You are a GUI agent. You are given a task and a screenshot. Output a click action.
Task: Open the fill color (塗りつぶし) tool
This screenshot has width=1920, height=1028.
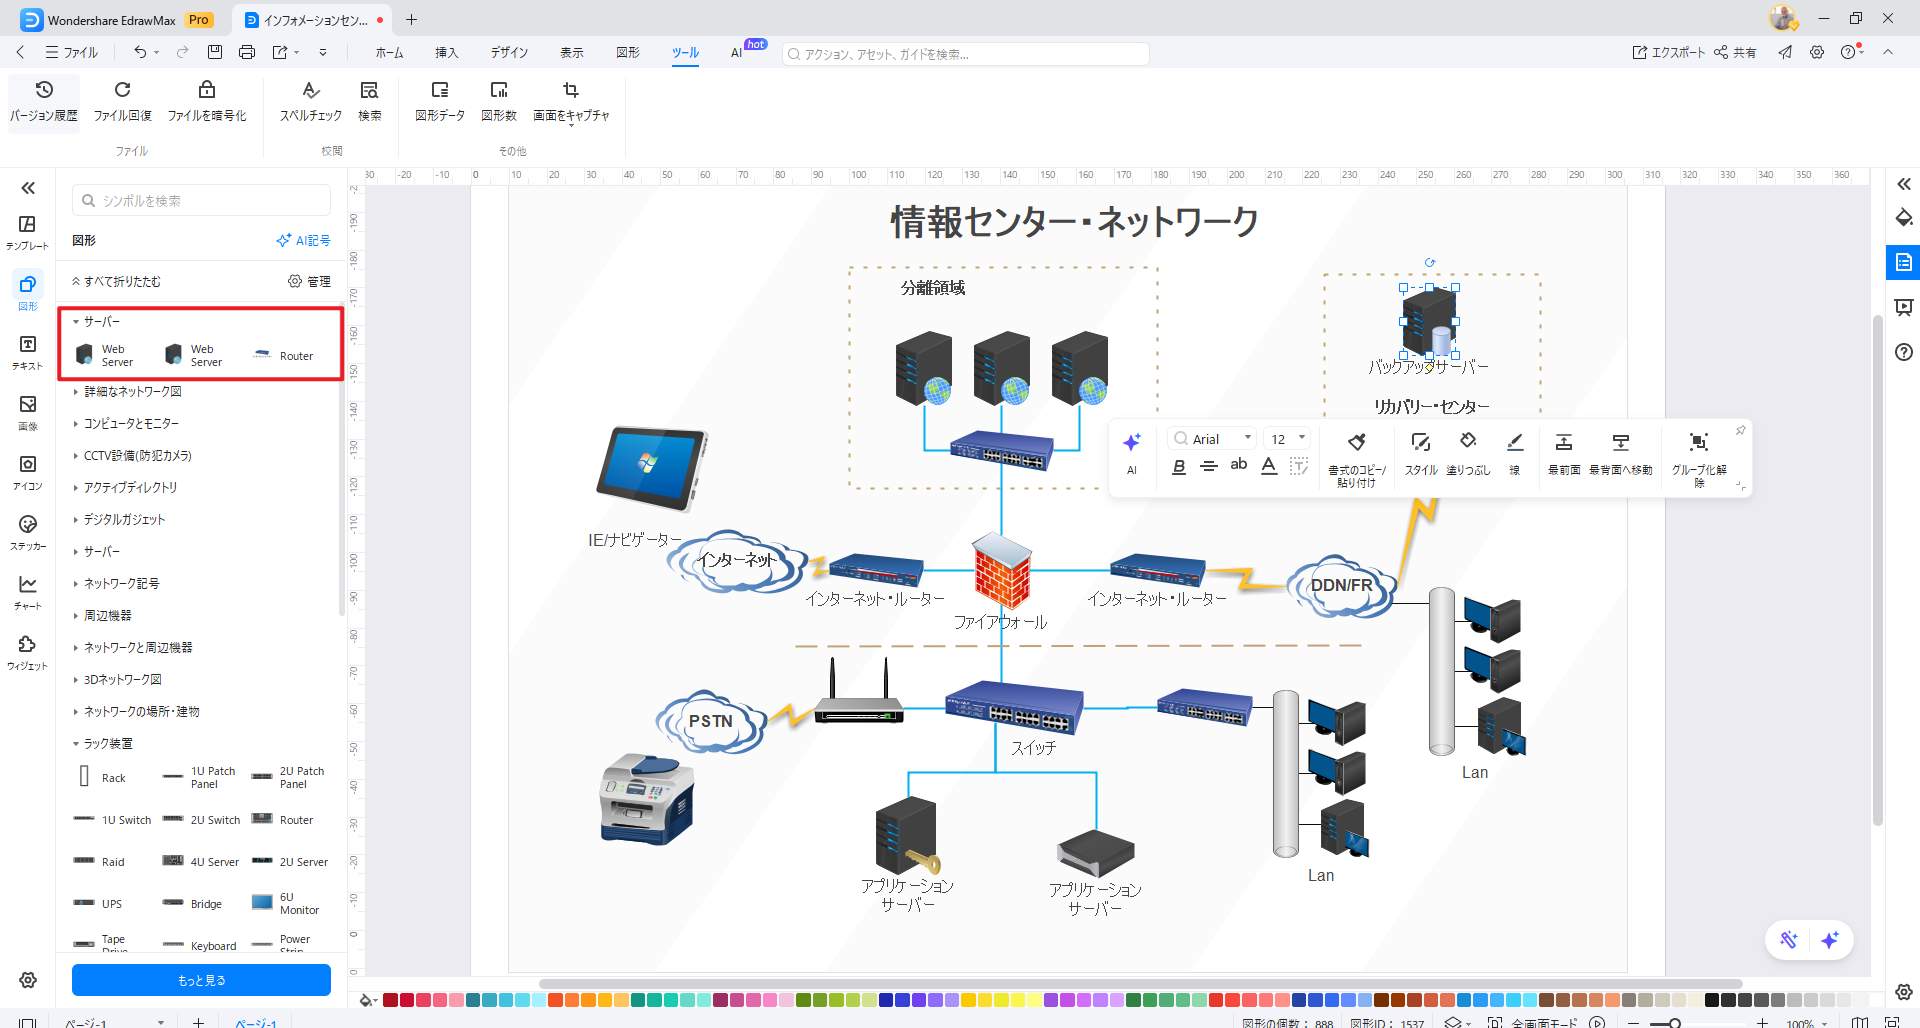point(1467,452)
